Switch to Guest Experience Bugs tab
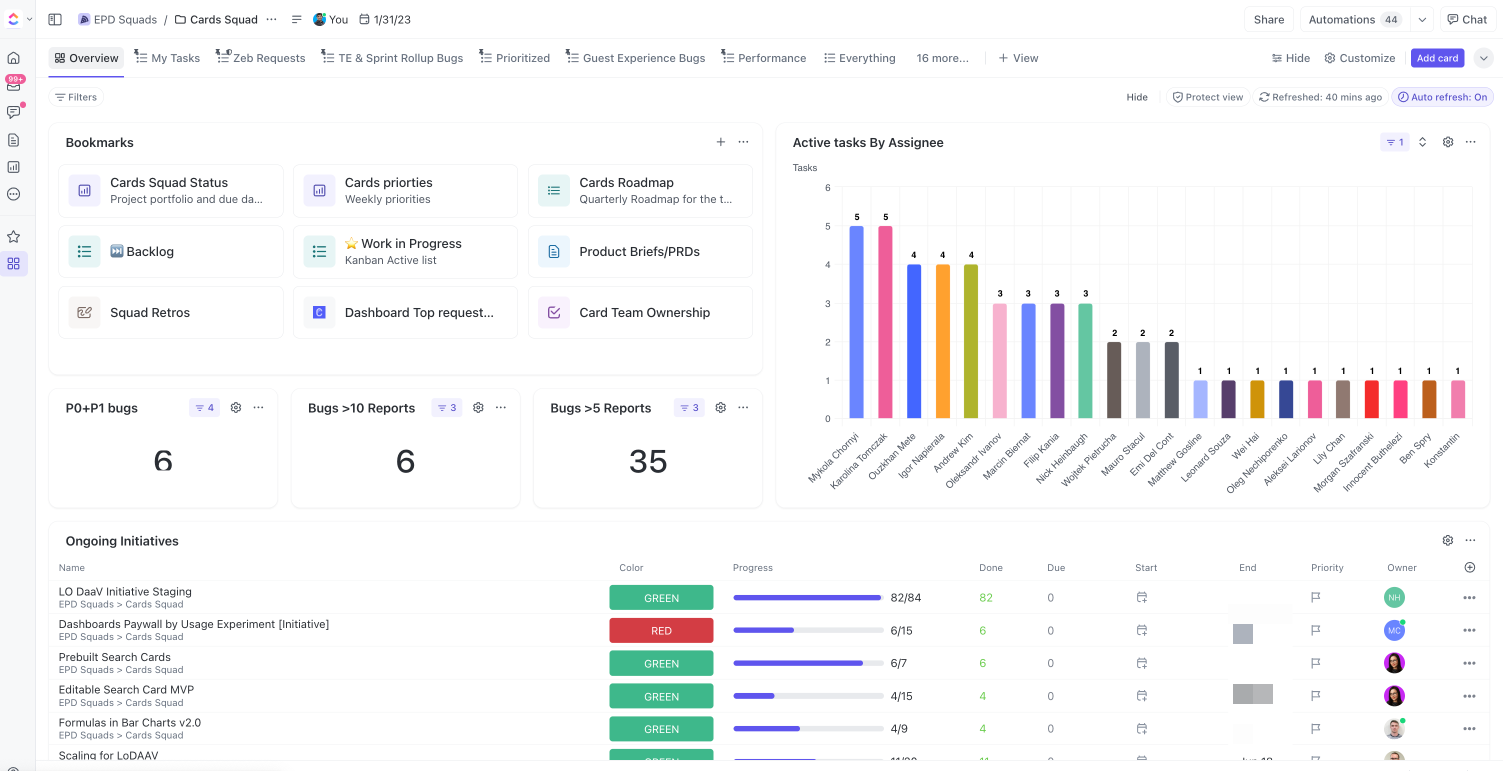The image size is (1512, 771). pos(636,58)
